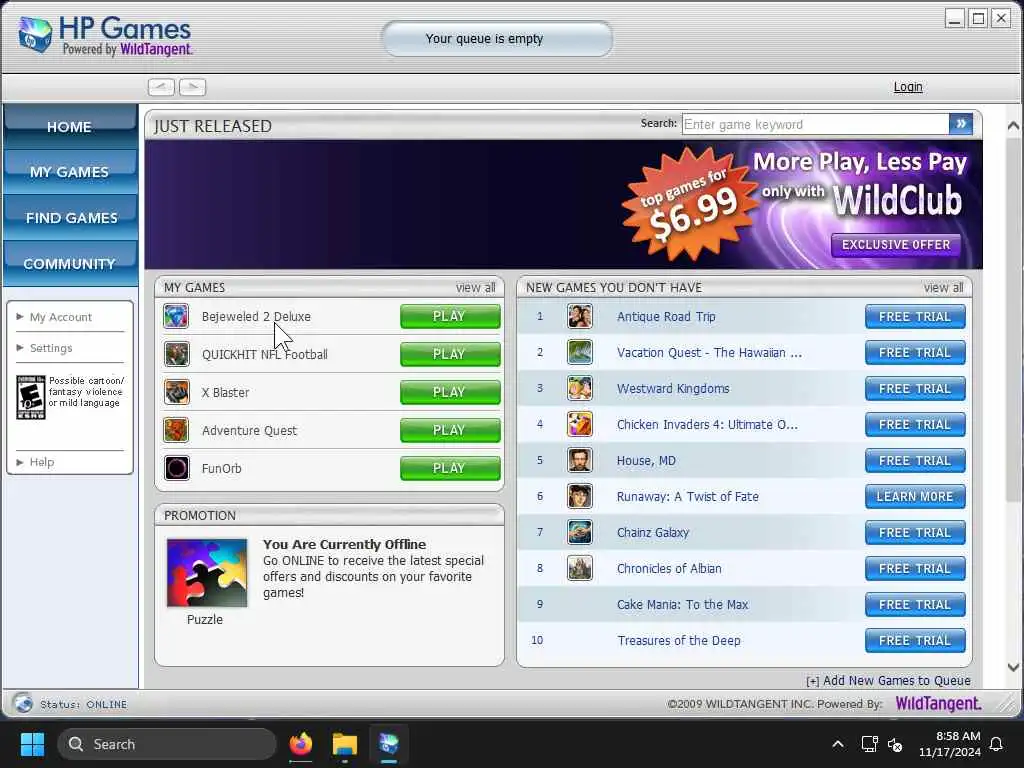Open the COMMUNITY tab

(70, 263)
